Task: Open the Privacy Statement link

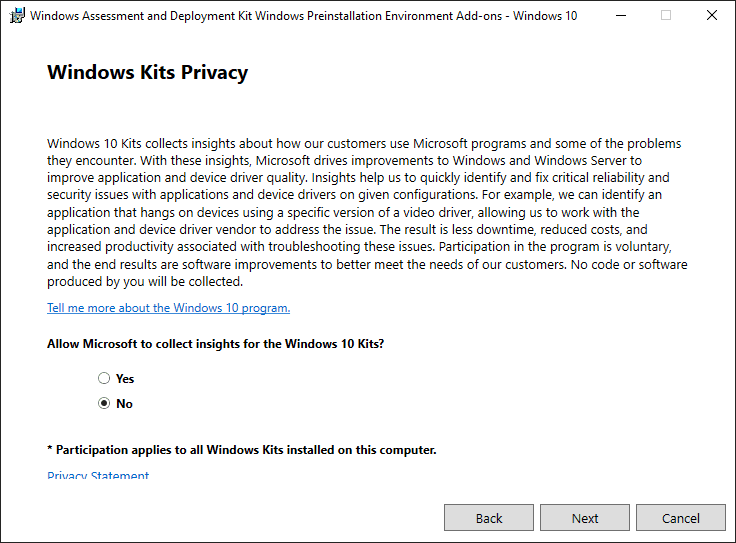Action: click(98, 476)
